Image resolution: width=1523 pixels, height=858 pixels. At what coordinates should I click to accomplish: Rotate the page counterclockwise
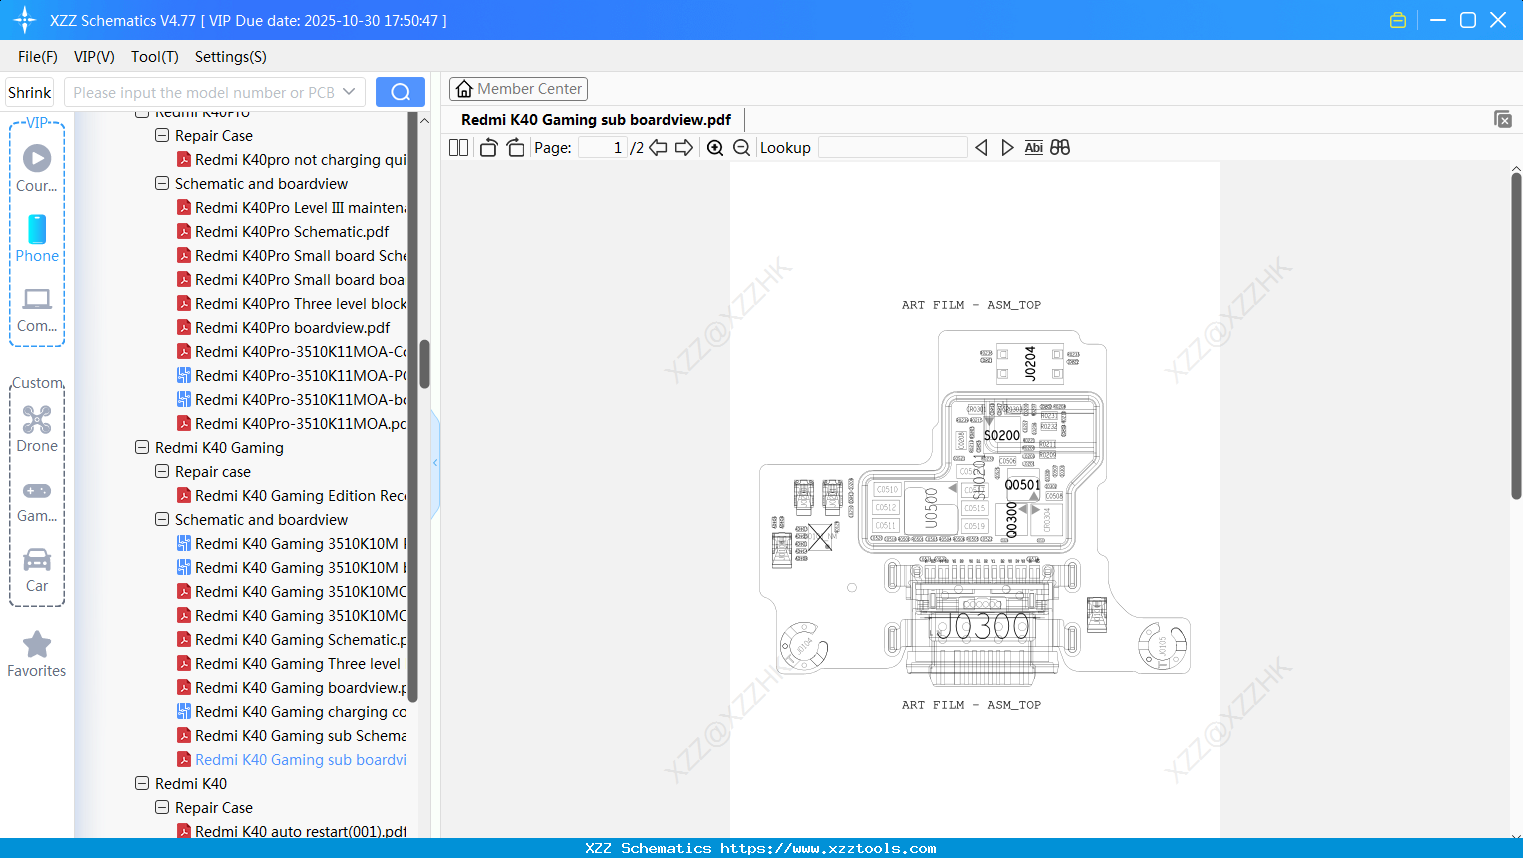coord(488,148)
